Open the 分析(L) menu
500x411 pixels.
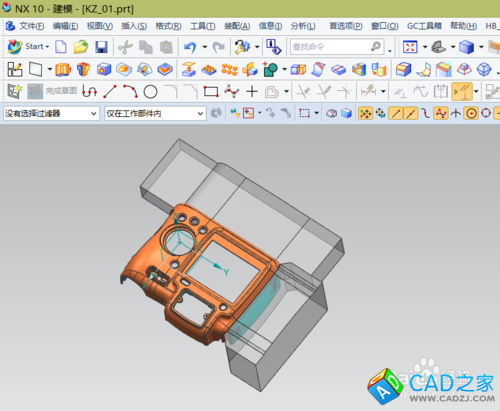coord(303,26)
